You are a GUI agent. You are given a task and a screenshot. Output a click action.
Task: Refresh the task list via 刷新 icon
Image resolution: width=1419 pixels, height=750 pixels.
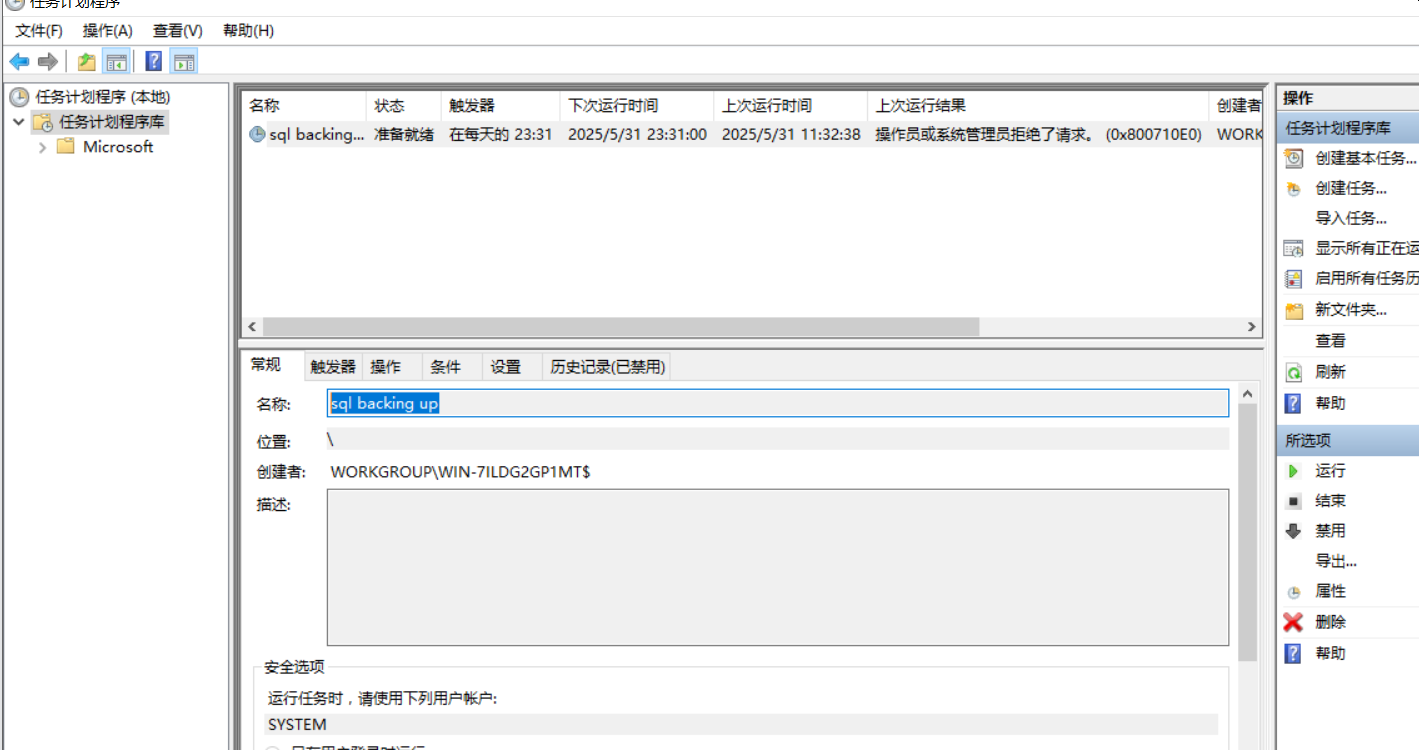tap(1293, 372)
